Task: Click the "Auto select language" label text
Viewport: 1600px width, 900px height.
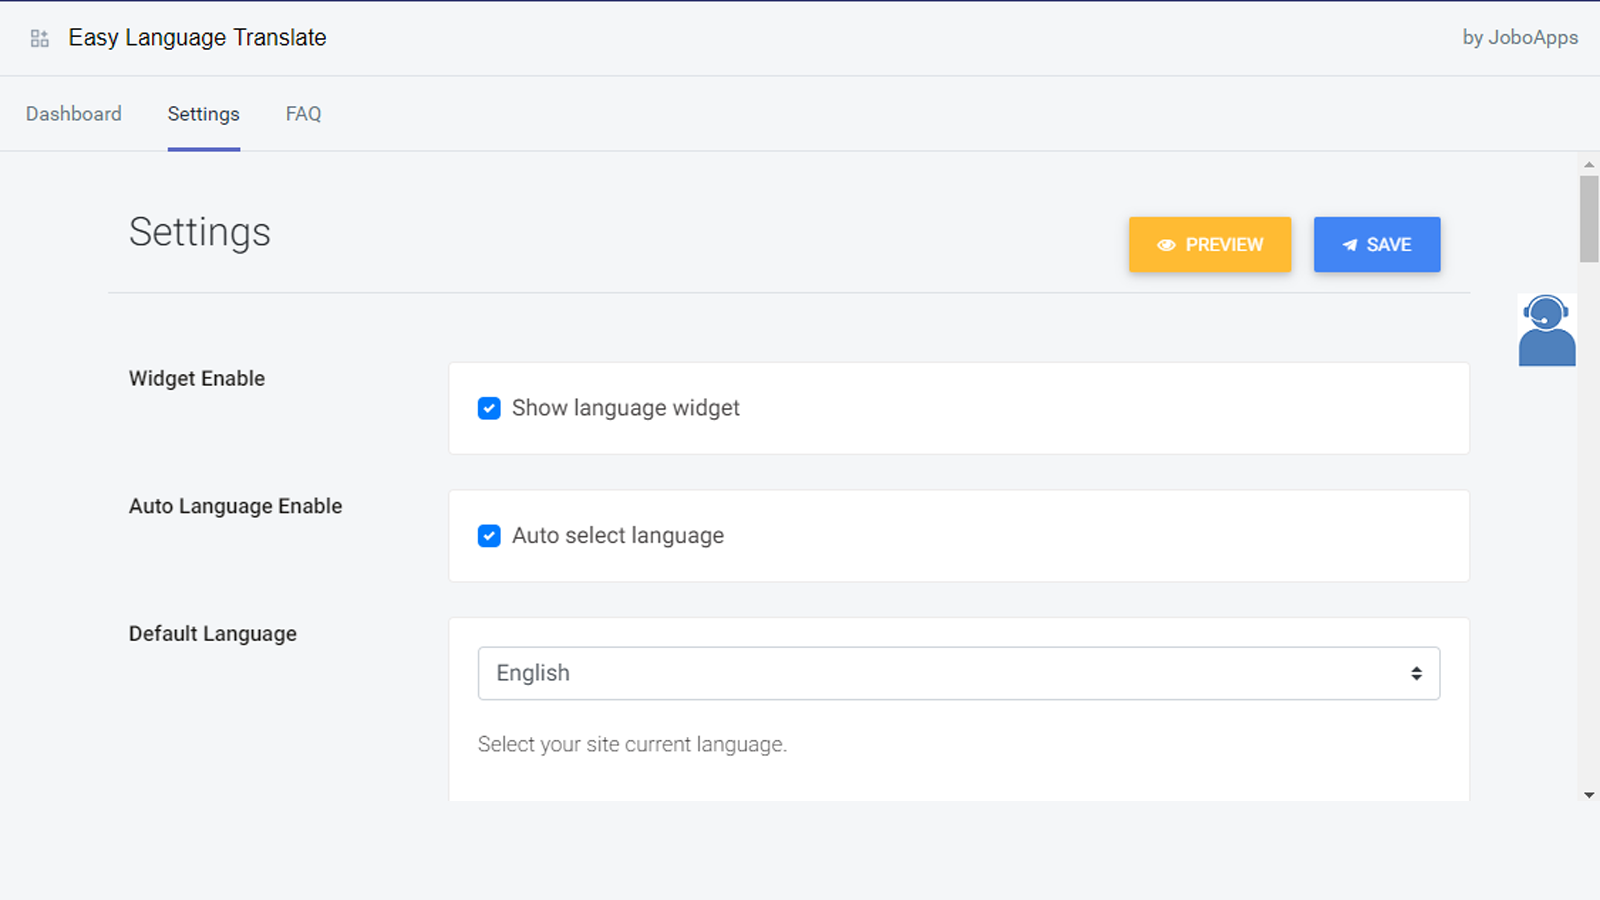Action: tap(617, 536)
